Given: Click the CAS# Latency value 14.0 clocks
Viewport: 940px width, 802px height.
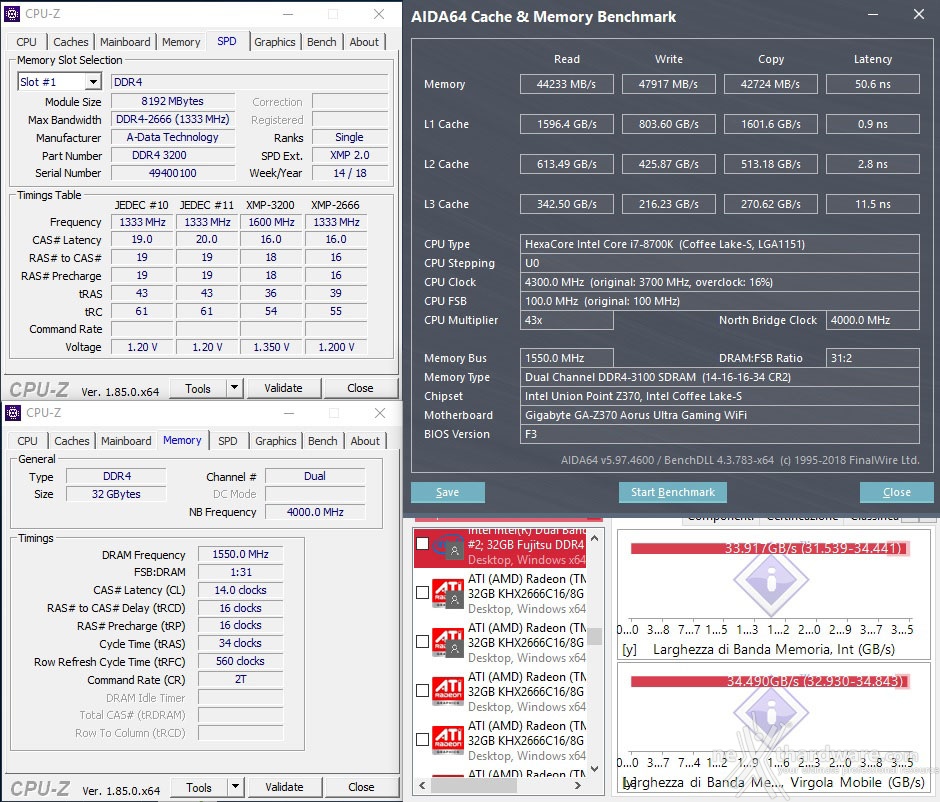Looking at the screenshot, I should click(240, 590).
